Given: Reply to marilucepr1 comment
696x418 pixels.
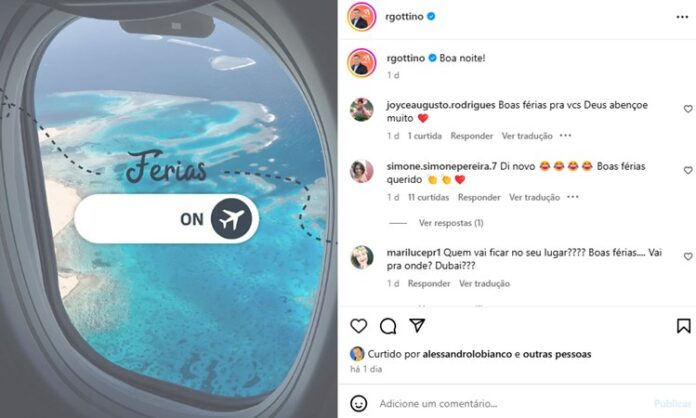Looking at the screenshot, I should coord(429,284).
